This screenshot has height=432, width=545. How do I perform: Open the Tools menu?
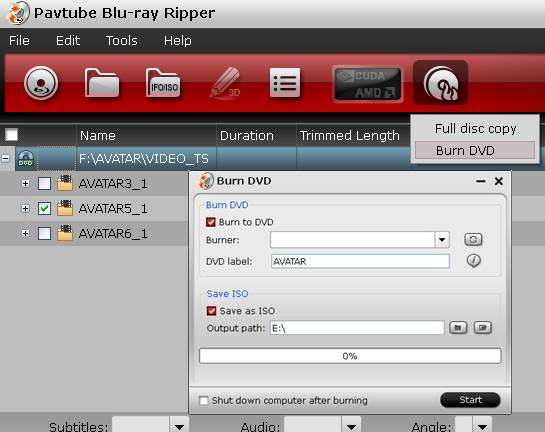[122, 41]
